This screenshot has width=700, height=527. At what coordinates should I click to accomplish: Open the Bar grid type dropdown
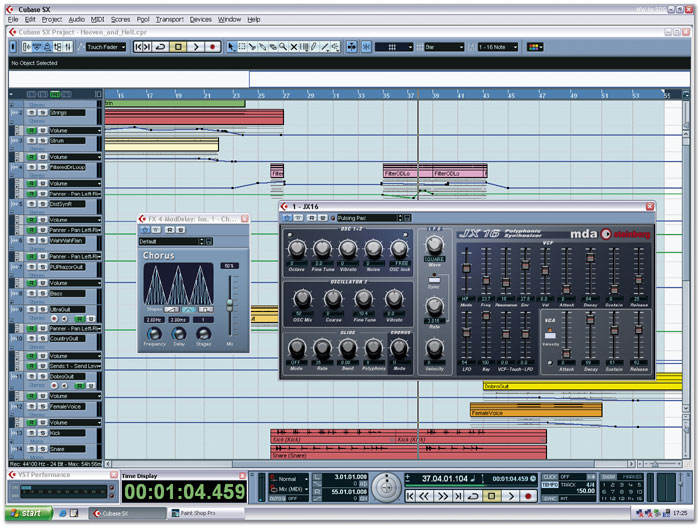pos(444,47)
